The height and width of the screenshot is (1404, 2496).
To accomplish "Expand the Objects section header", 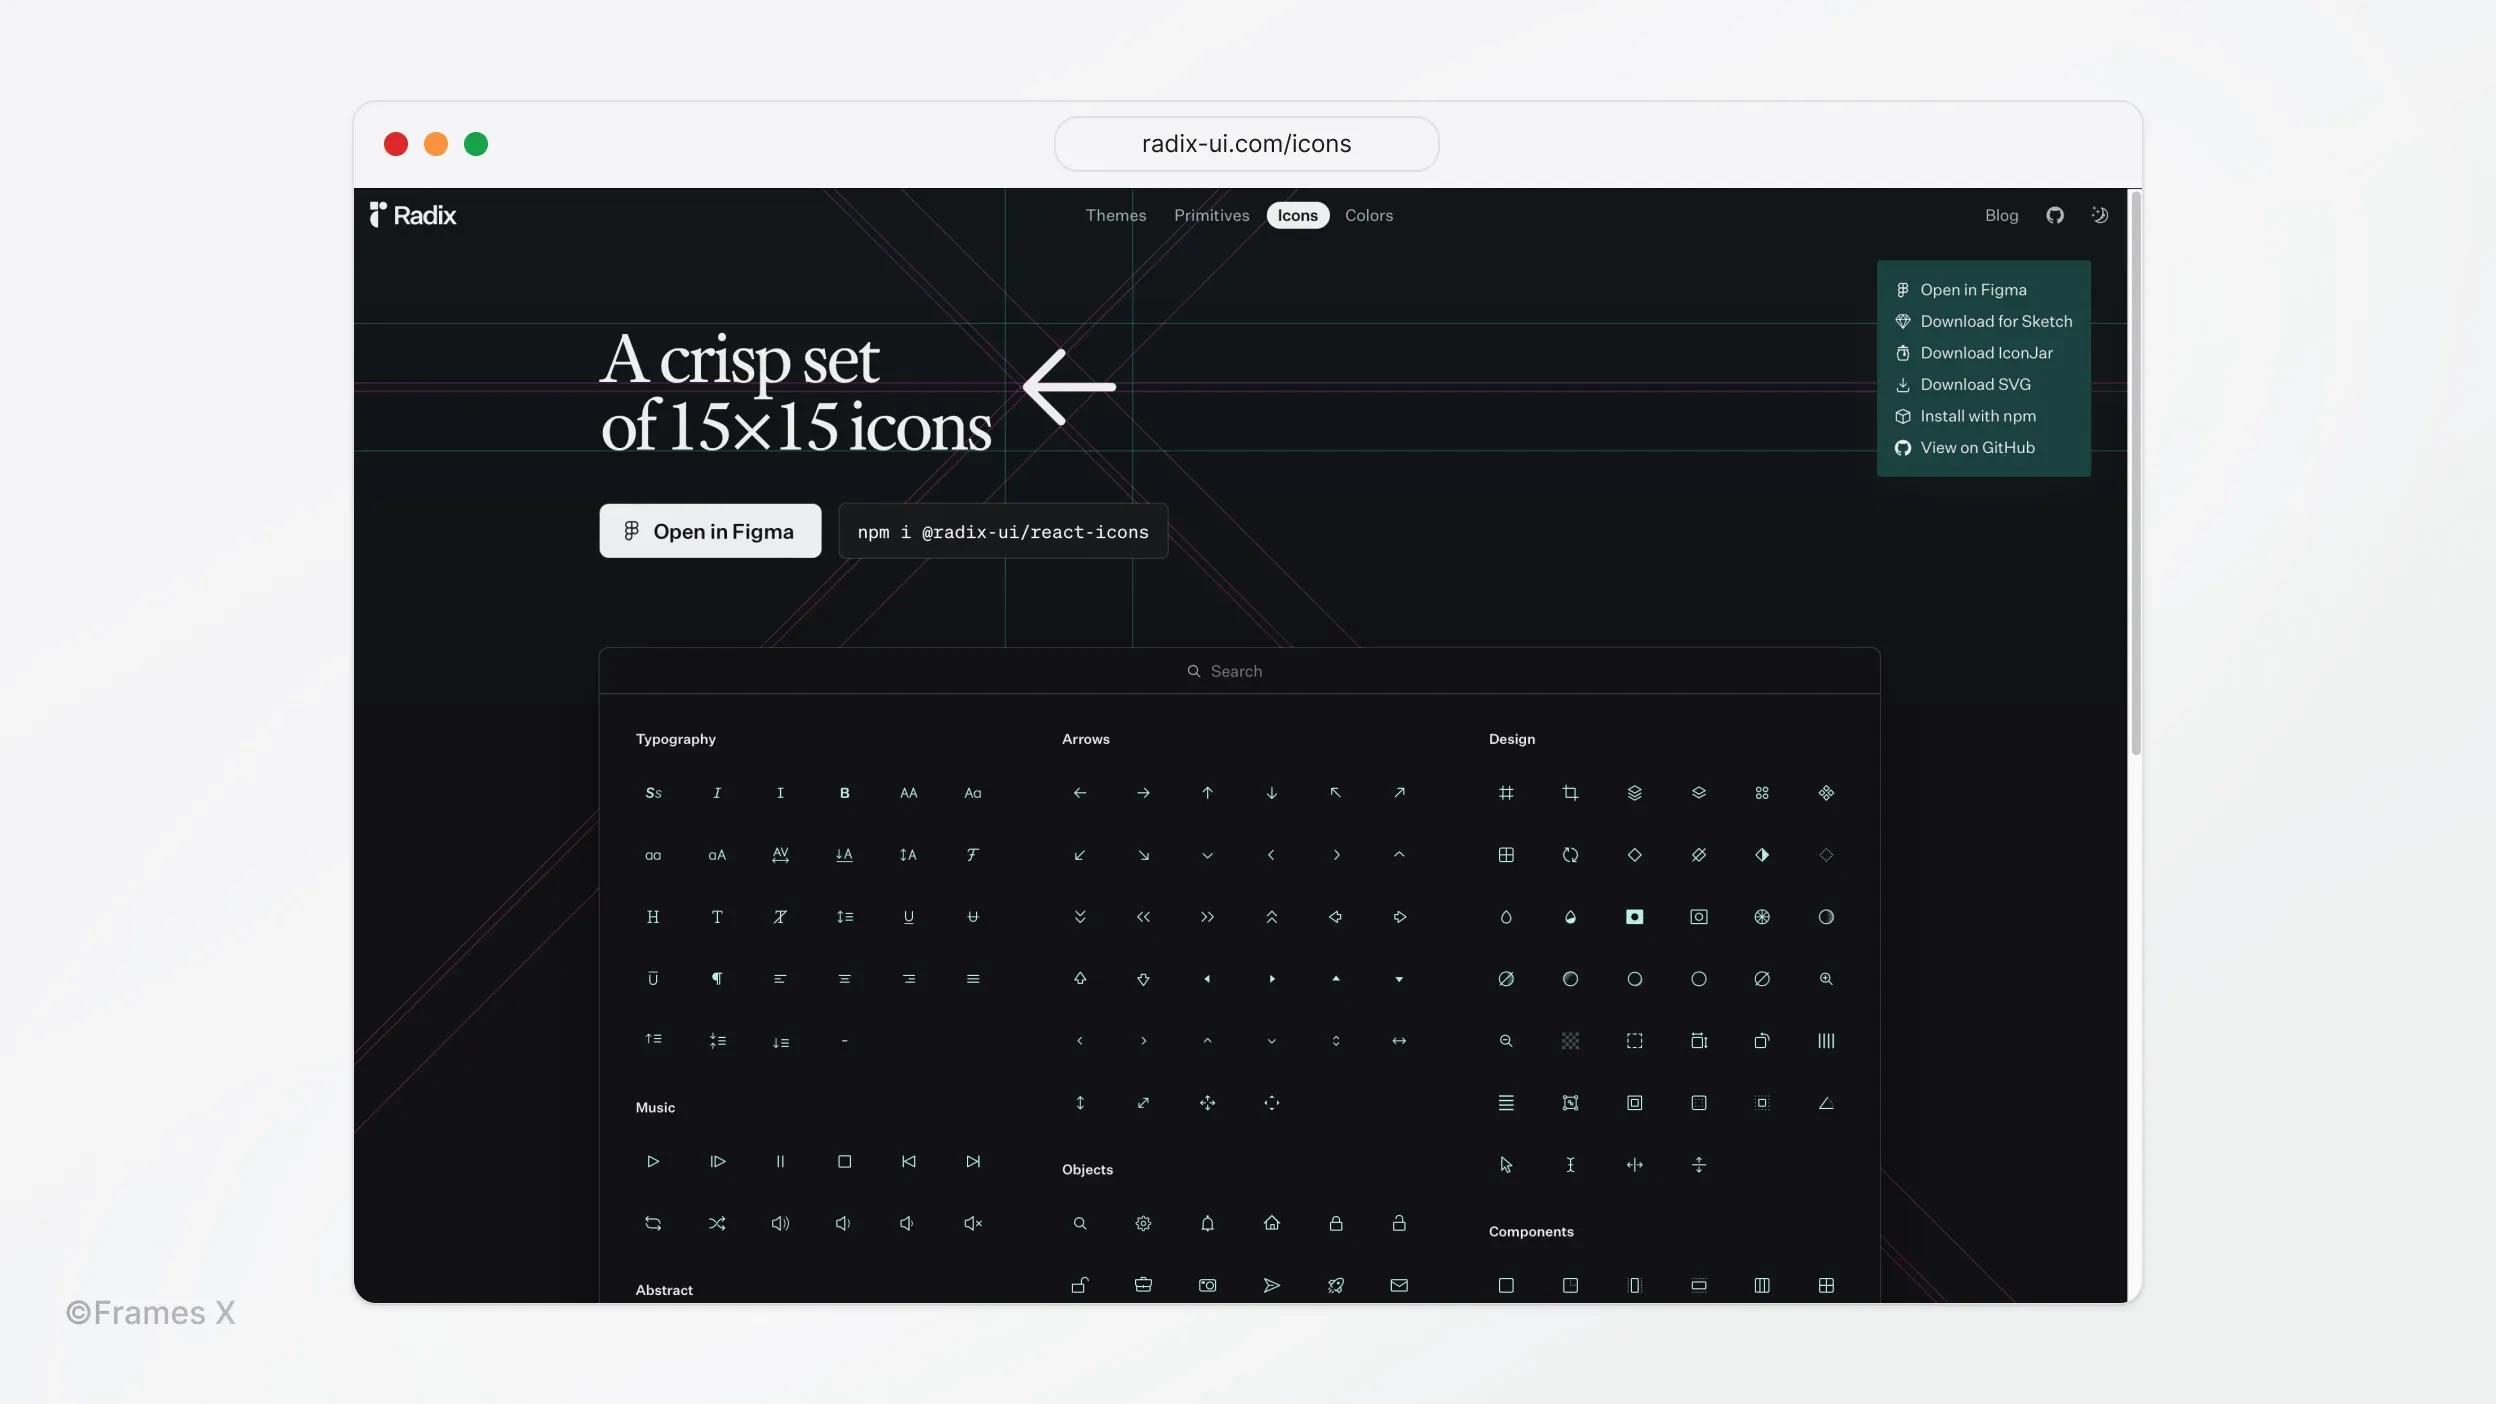I will pyautogui.click(x=1089, y=1169).
